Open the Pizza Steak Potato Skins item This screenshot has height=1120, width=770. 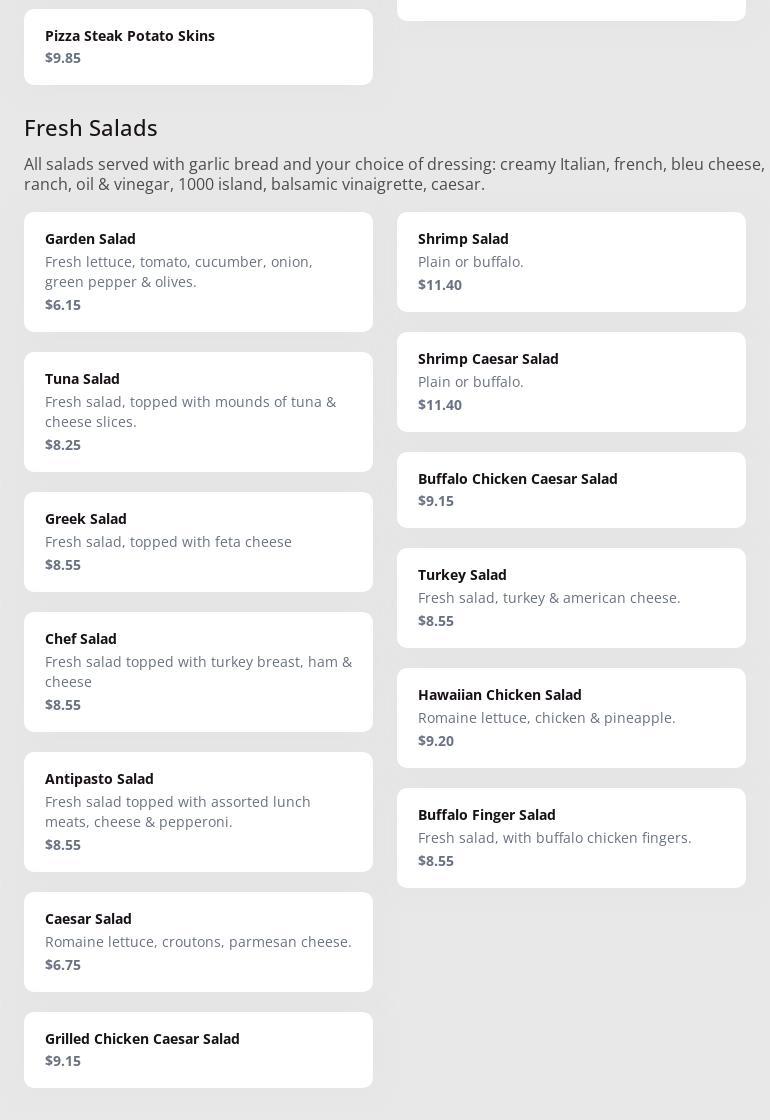pyautogui.click(x=198, y=47)
